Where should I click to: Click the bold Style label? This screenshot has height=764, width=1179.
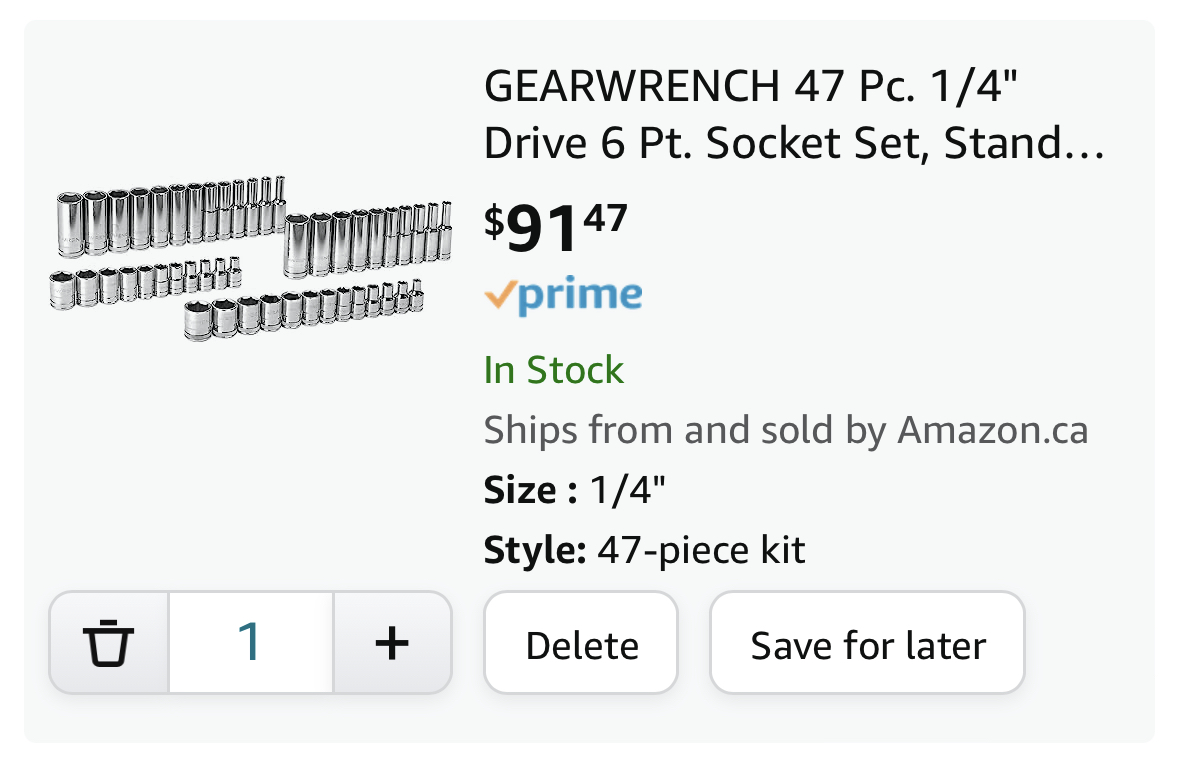click(534, 550)
